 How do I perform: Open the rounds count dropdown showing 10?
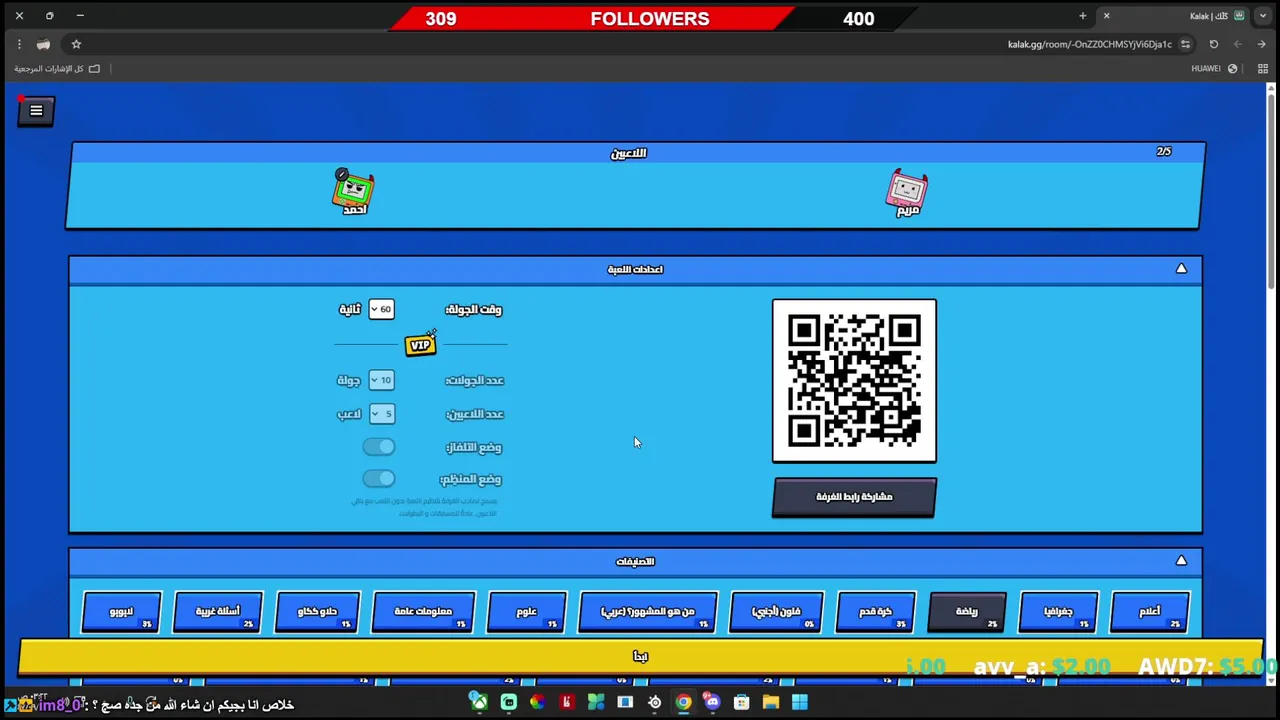pyautogui.click(x=381, y=380)
